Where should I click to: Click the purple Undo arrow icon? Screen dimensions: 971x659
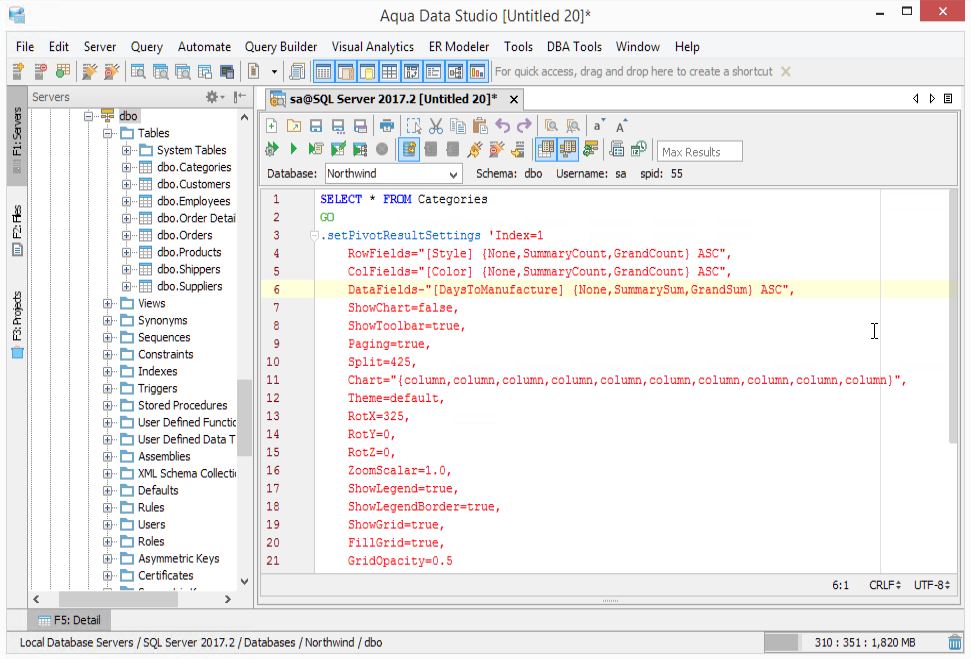[502, 126]
